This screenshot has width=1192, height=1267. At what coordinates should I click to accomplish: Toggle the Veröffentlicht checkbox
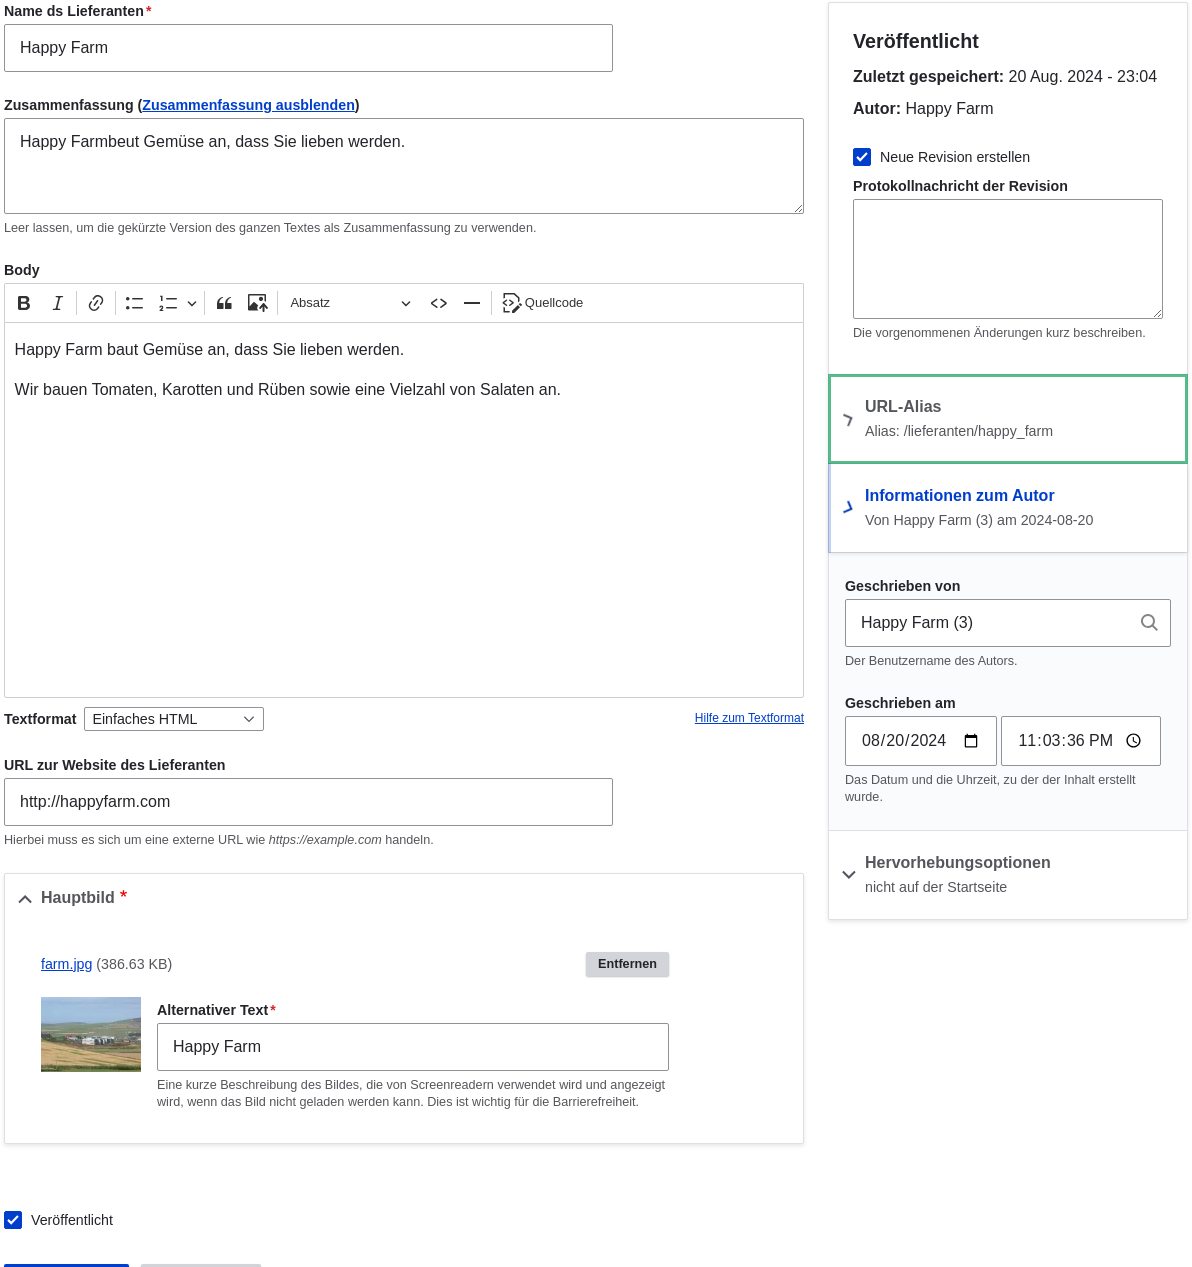tap(13, 1220)
